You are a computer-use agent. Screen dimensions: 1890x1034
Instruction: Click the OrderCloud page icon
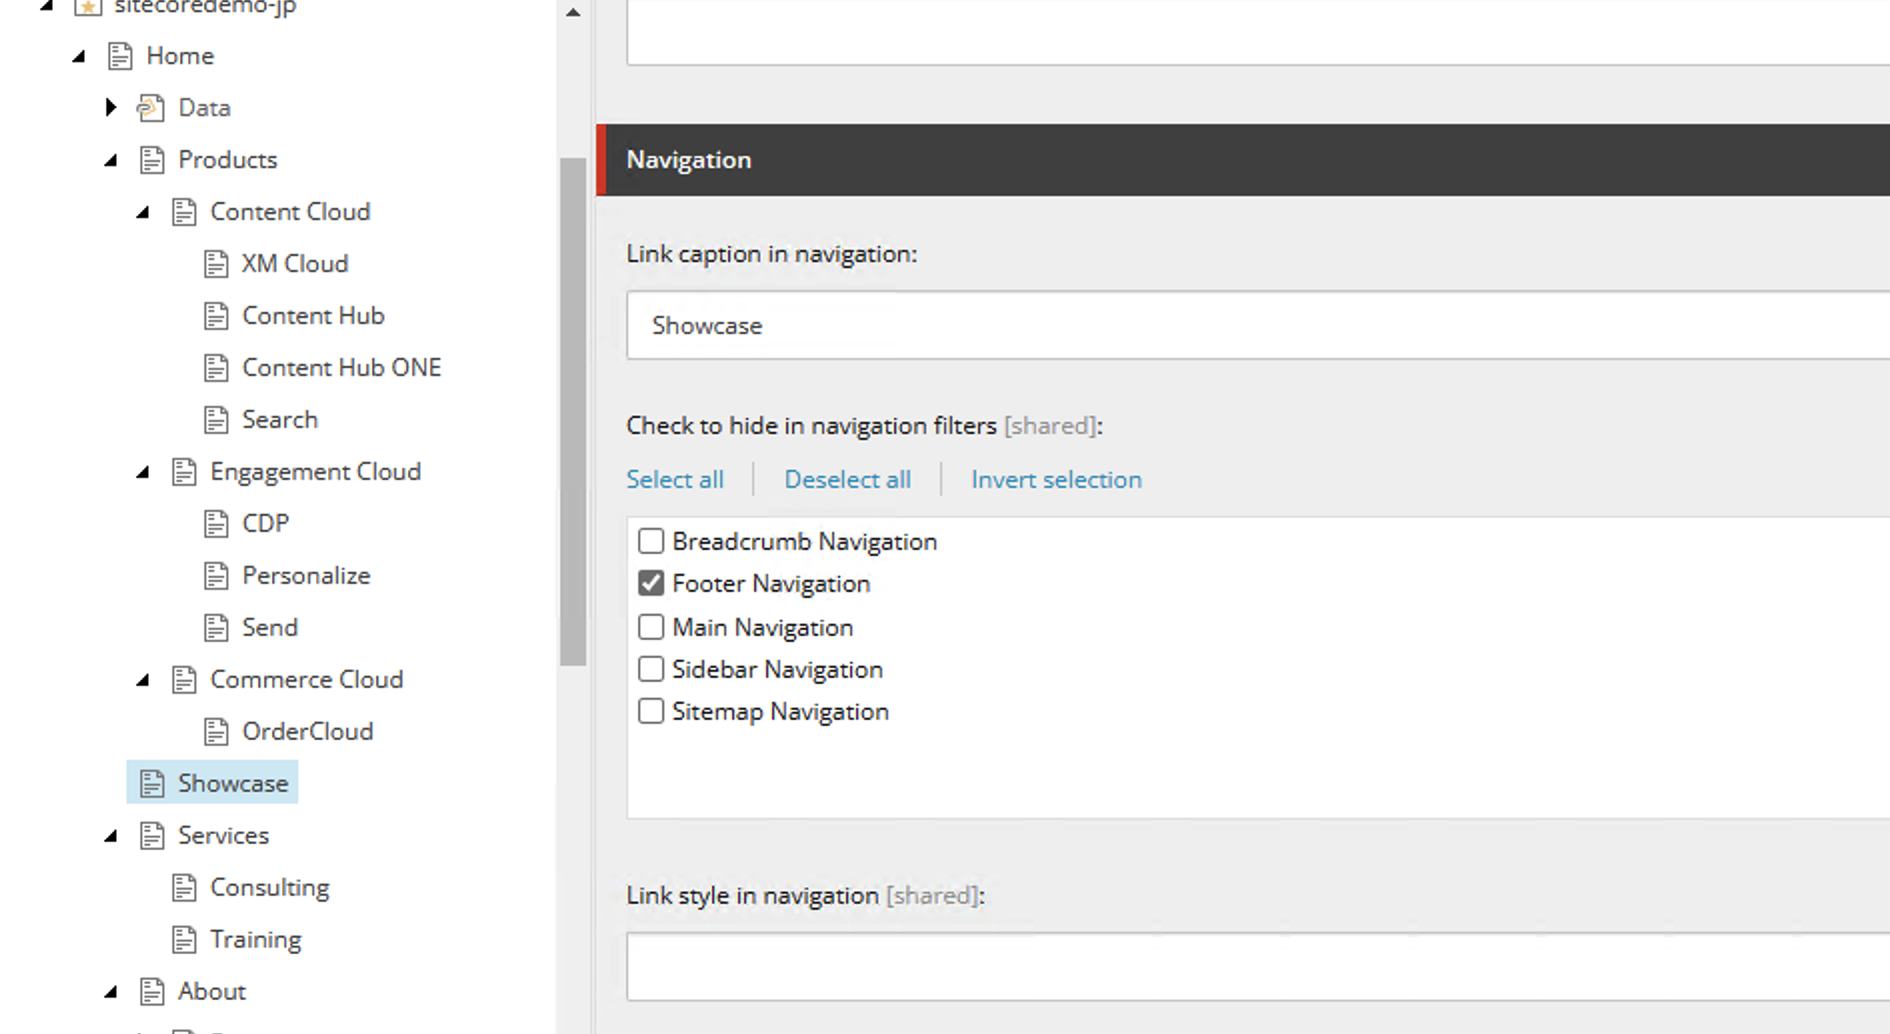(x=216, y=732)
